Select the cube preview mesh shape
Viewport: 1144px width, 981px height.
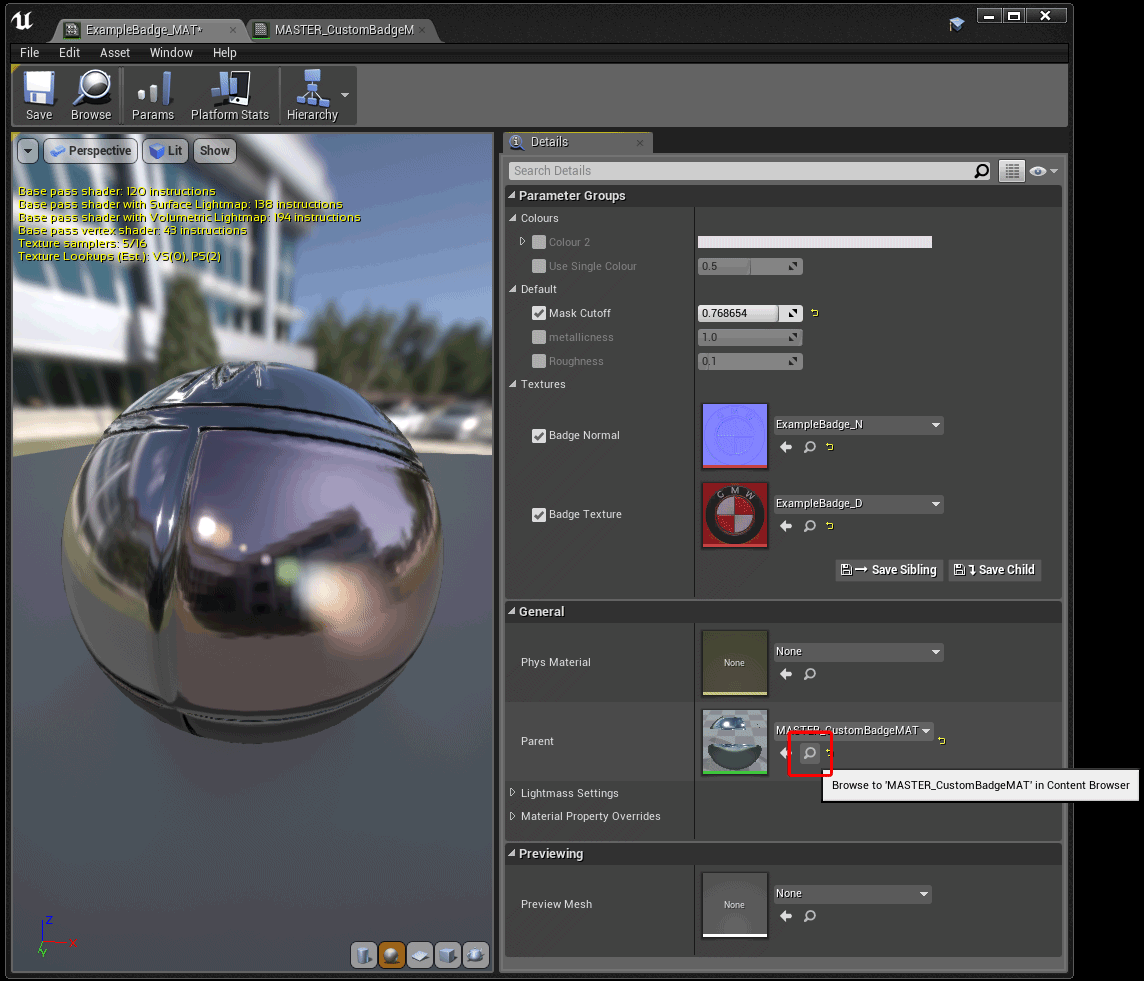click(448, 955)
